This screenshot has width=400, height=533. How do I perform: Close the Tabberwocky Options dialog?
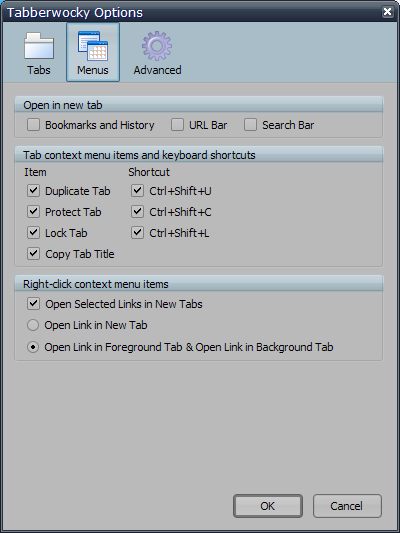pos(387,12)
